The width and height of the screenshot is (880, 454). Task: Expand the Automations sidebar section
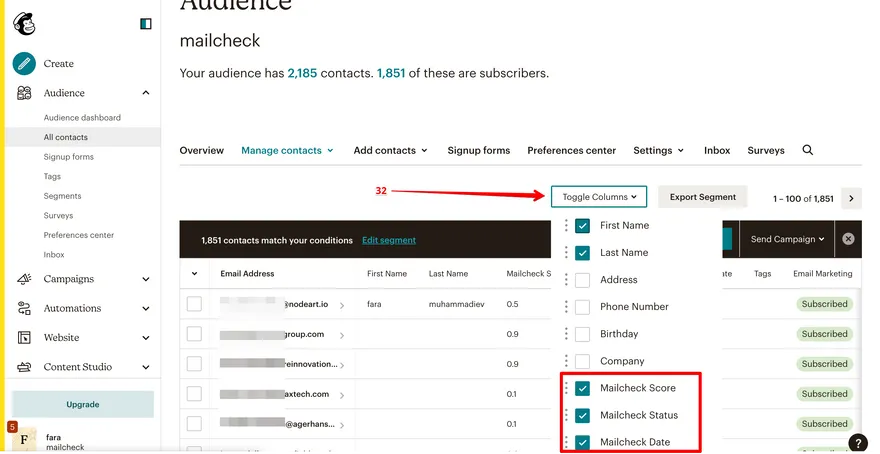(146, 308)
